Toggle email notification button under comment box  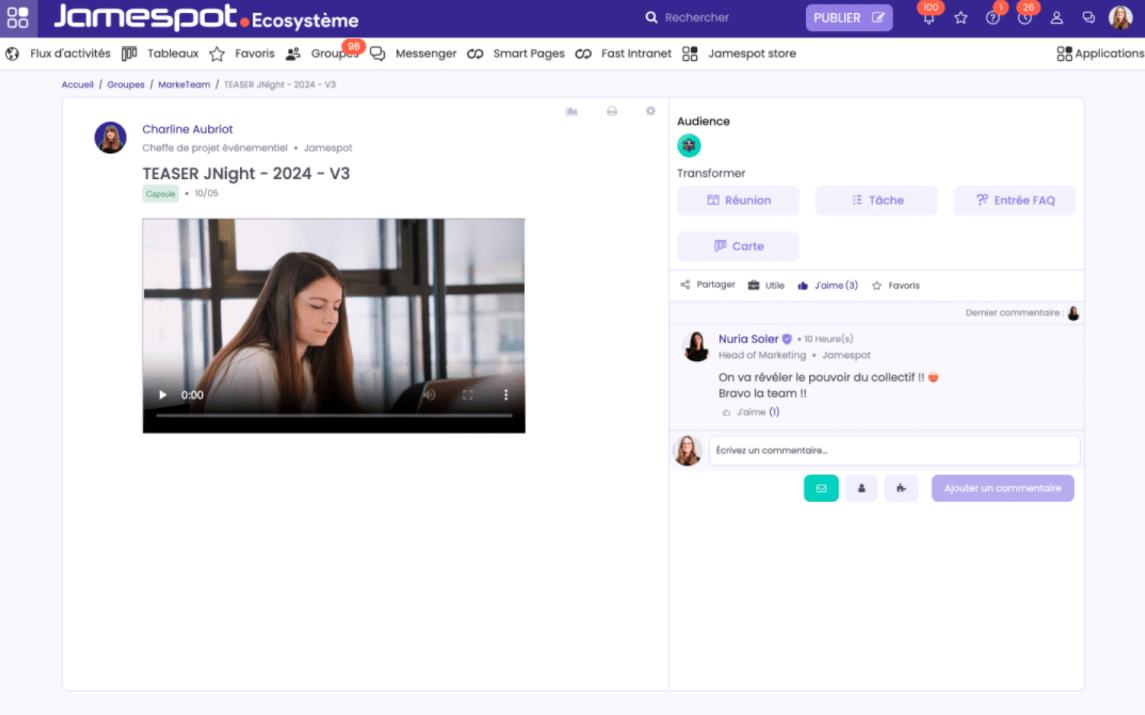(x=821, y=488)
